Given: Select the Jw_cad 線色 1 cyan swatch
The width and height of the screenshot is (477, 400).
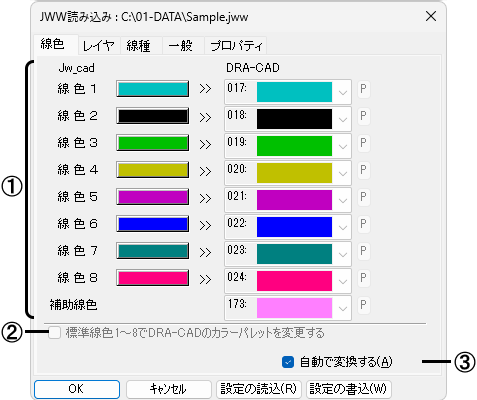Looking at the screenshot, I should click(x=153, y=89).
